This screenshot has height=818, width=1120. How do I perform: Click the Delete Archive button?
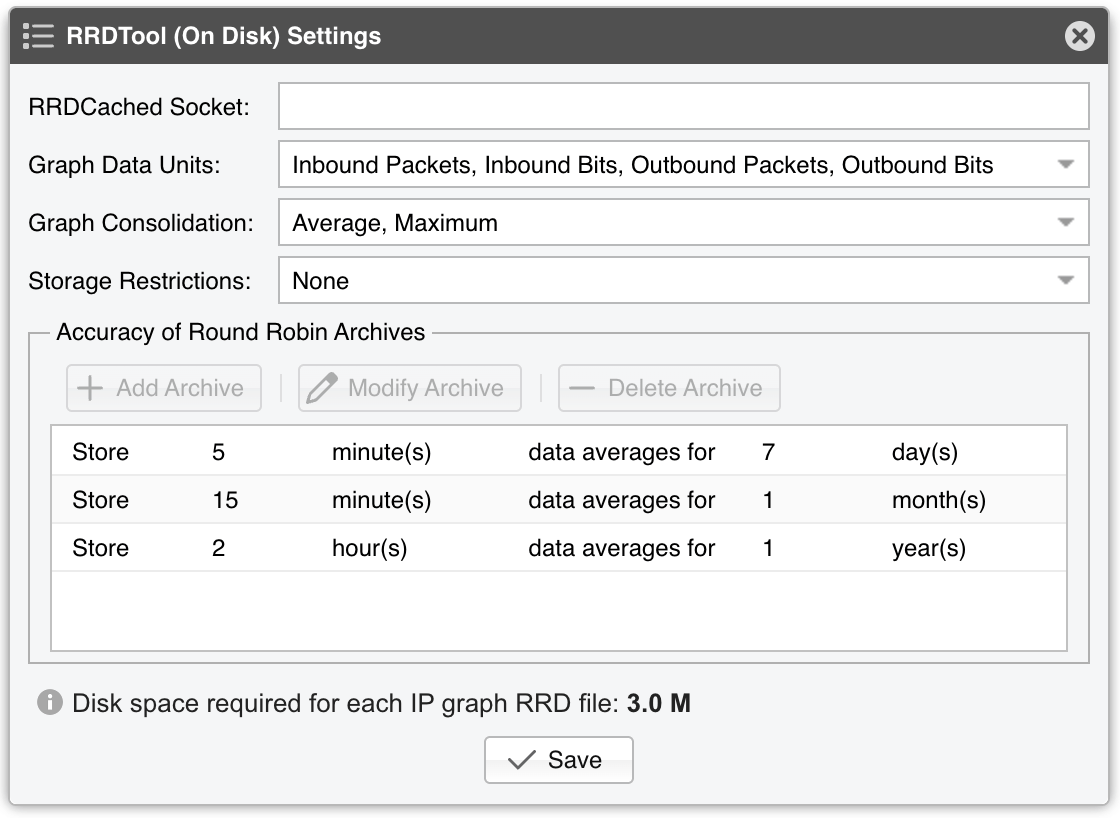tap(669, 388)
